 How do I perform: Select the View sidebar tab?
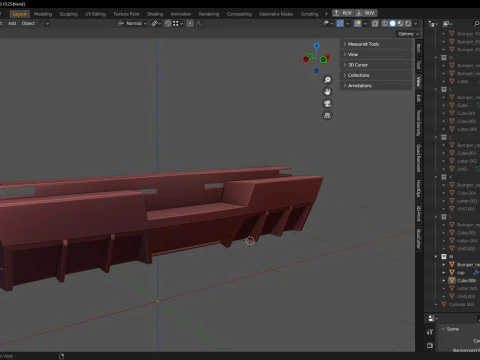pyautogui.click(x=419, y=81)
